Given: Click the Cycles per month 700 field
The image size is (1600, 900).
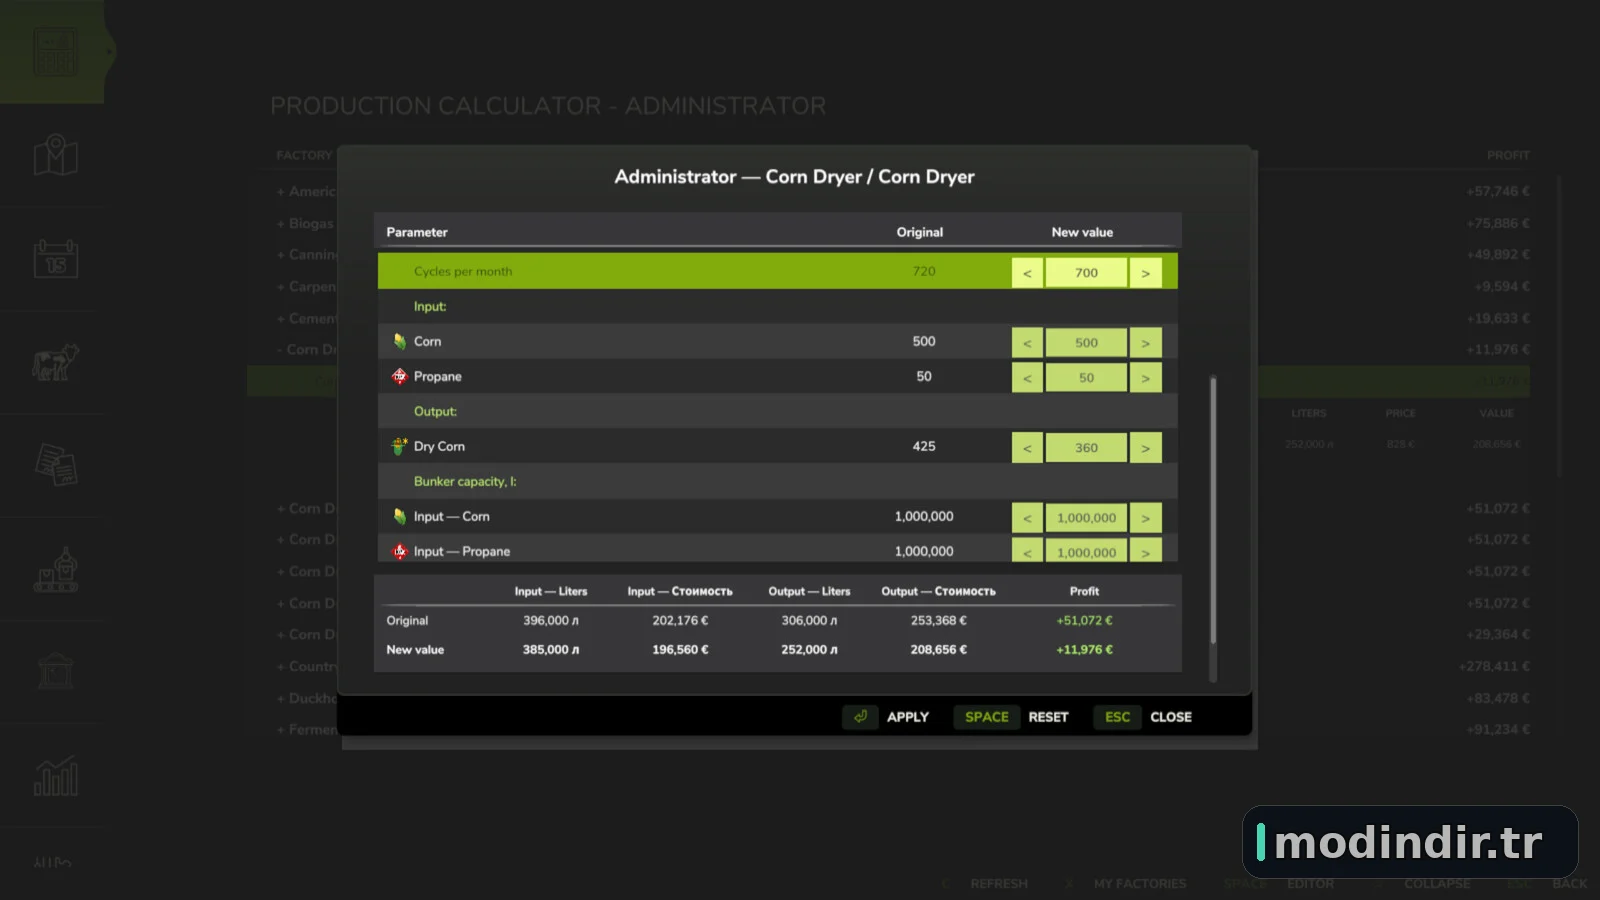Looking at the screenshot, I should click(x=1086, y=272).
